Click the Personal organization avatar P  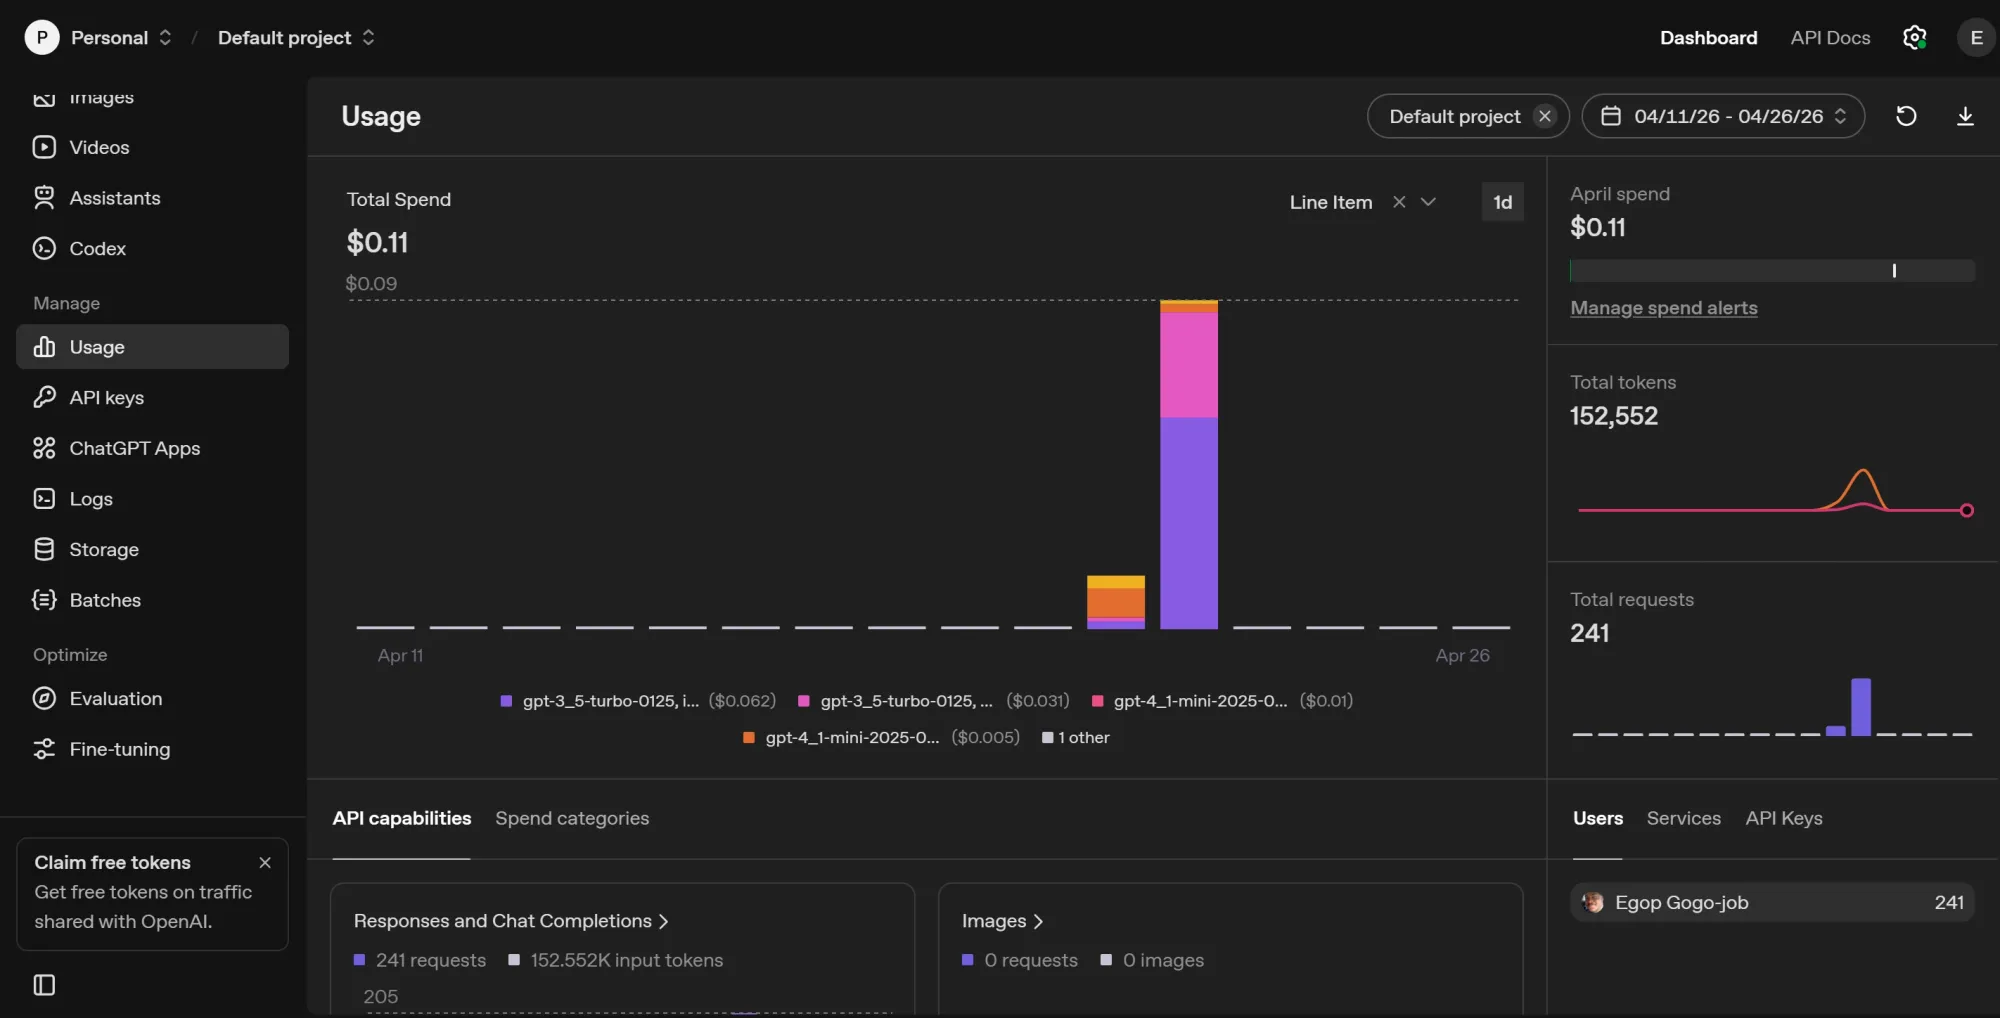click(x=42, y=38)
